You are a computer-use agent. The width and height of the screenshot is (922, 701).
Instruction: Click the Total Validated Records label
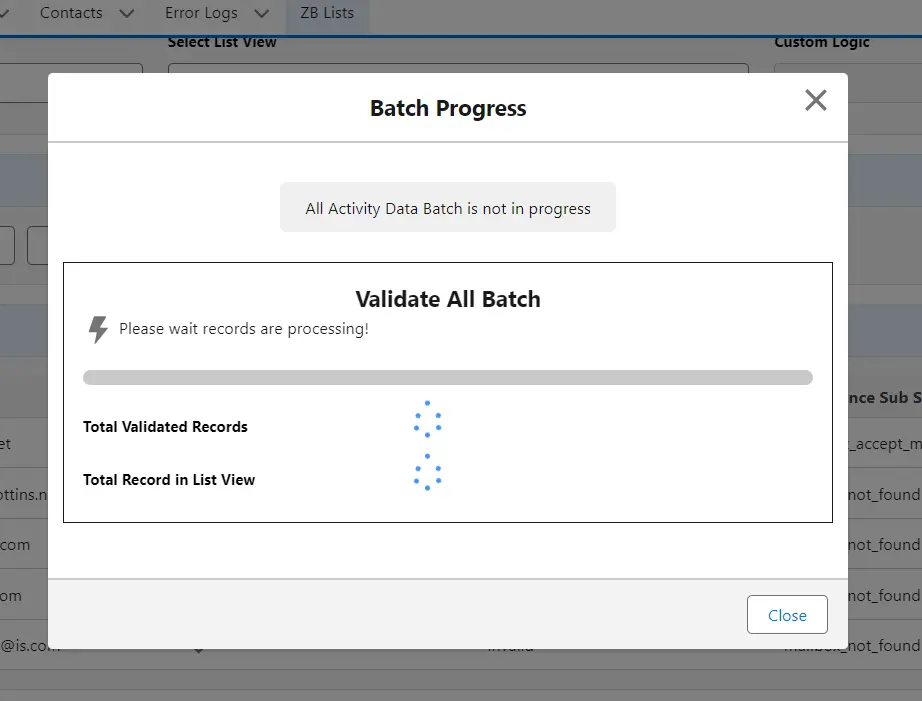[165, 427]
